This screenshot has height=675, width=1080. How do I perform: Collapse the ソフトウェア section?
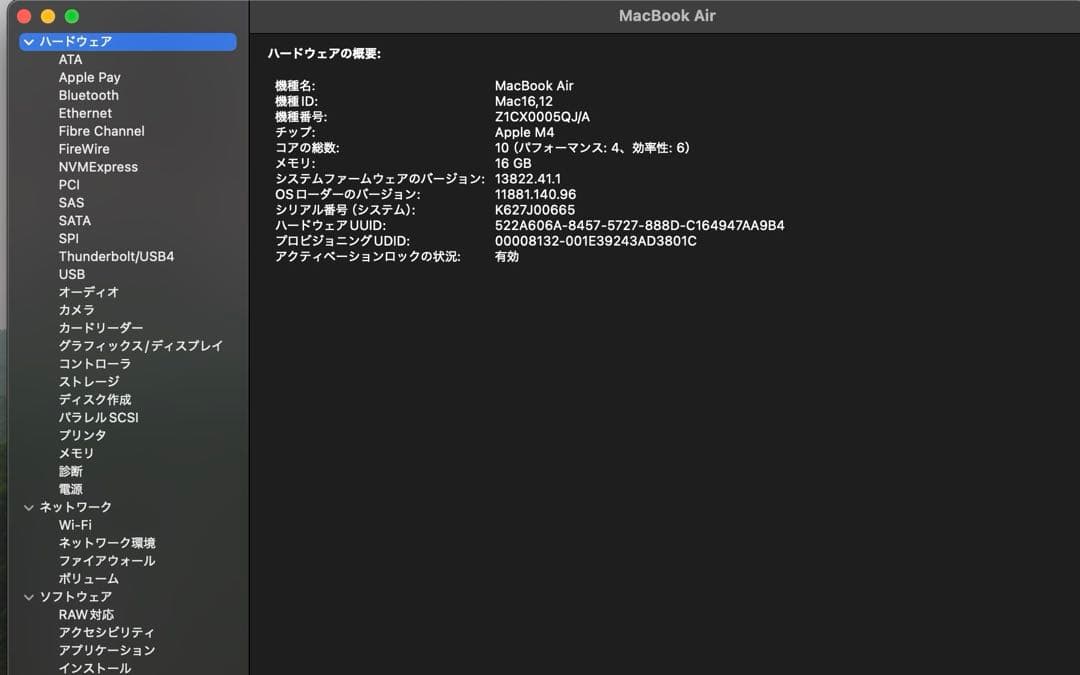pyautogui.click(x=27, y=596)
